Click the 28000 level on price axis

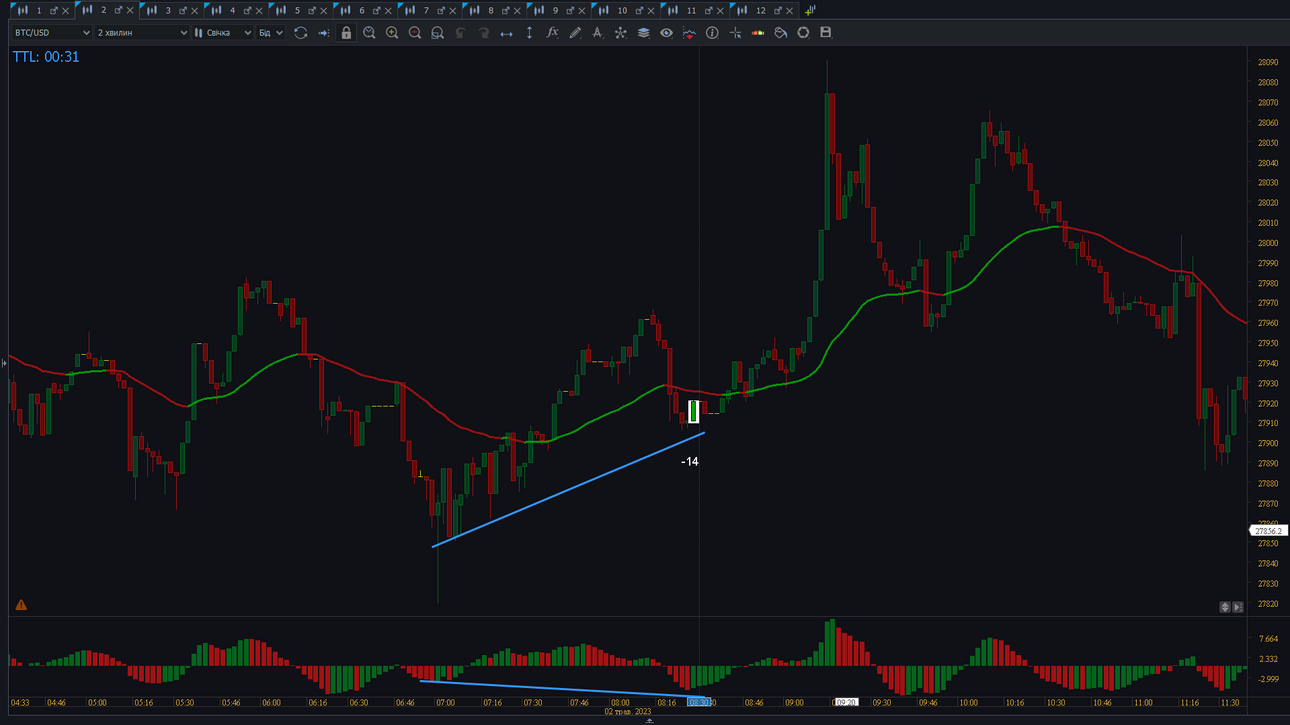(x=1268, y=243)
